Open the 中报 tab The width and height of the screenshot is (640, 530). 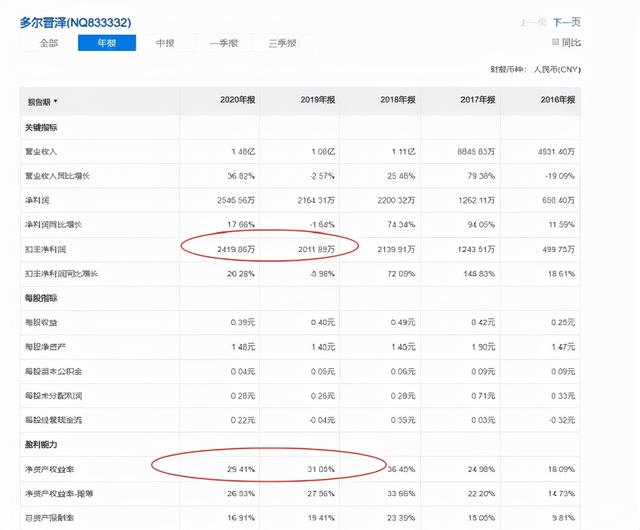pyautogui.click(x=165, y=43)
